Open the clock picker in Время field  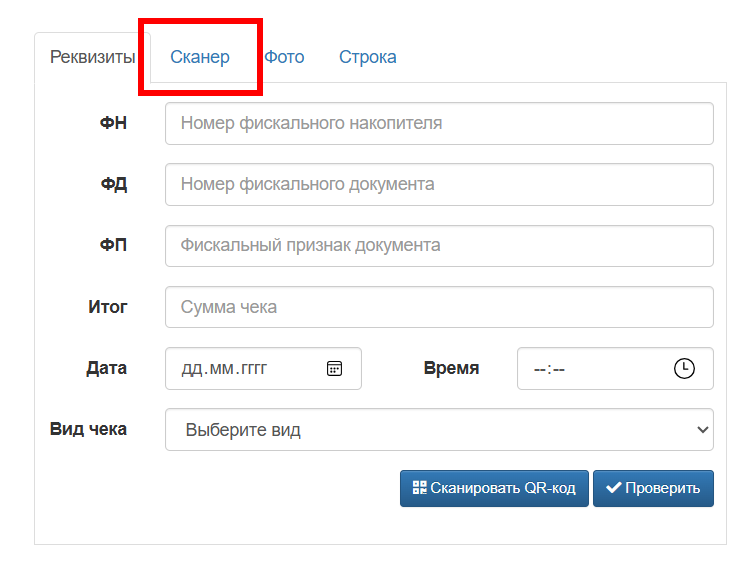point(683,368)
